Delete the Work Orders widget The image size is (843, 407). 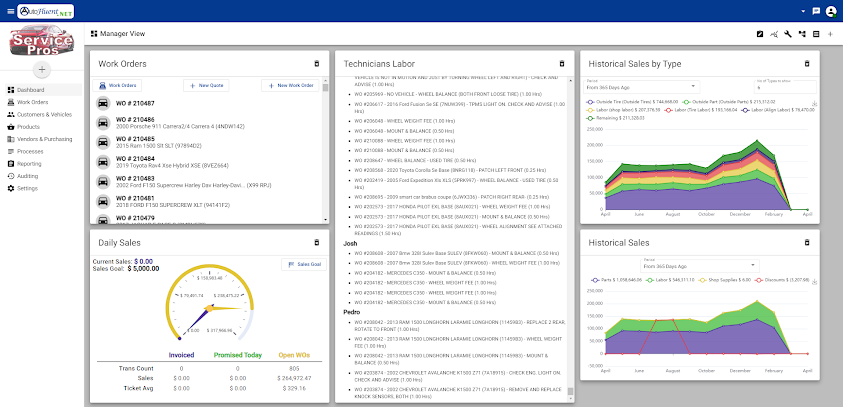click(x=316, y=63)
